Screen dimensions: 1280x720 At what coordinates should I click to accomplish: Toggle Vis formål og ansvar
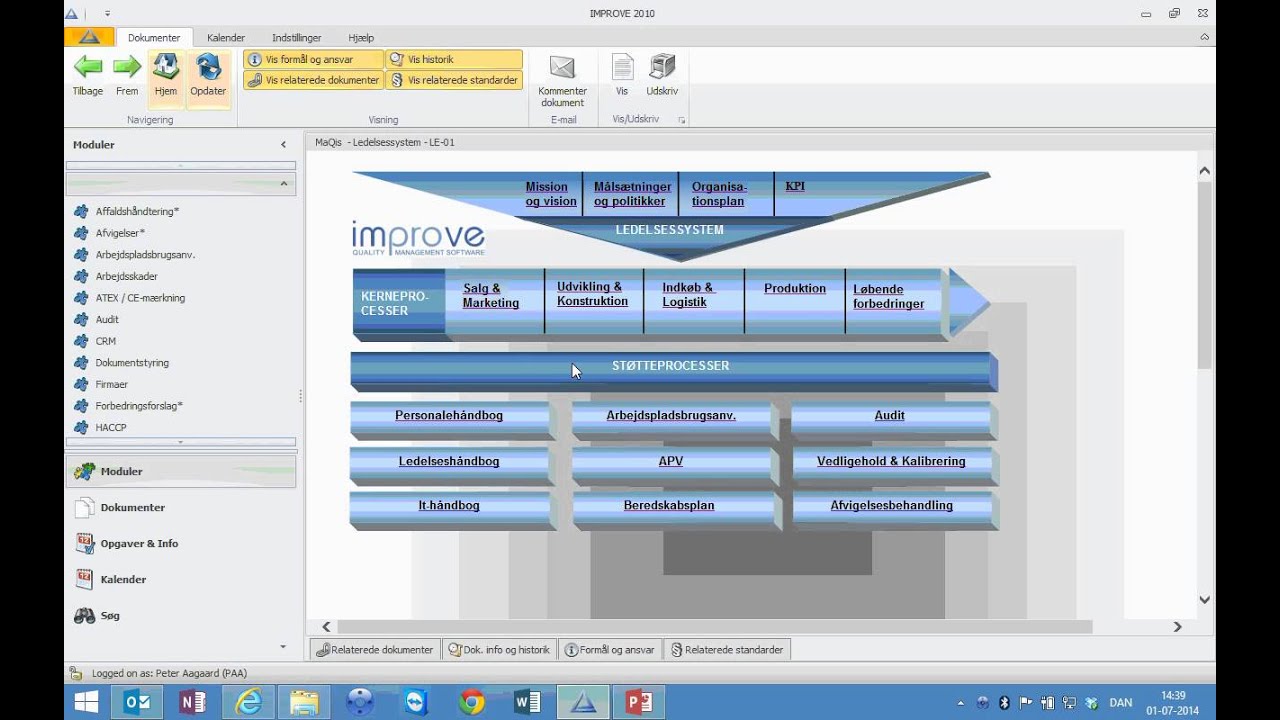pos(313,60)
